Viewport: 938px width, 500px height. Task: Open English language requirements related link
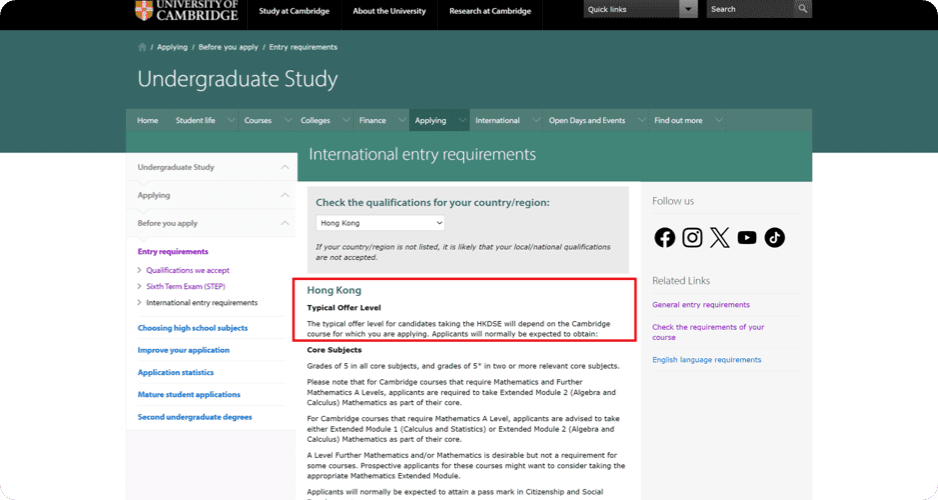[707, 359]
